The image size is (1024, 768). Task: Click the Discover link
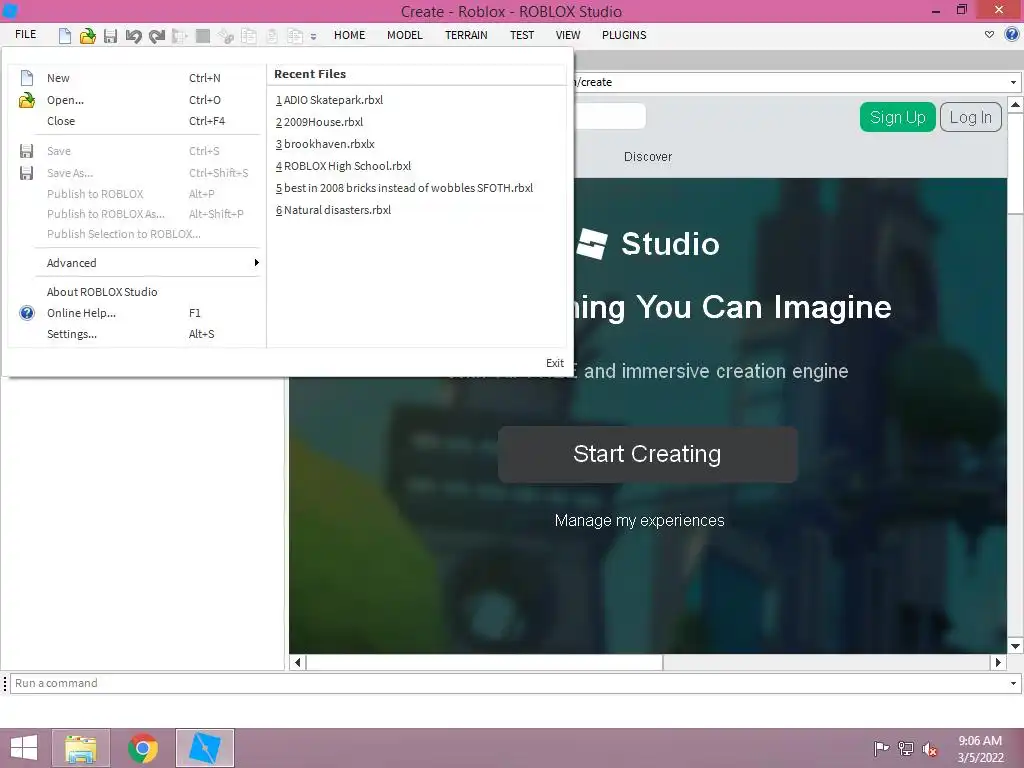click(x=648, y=157)
